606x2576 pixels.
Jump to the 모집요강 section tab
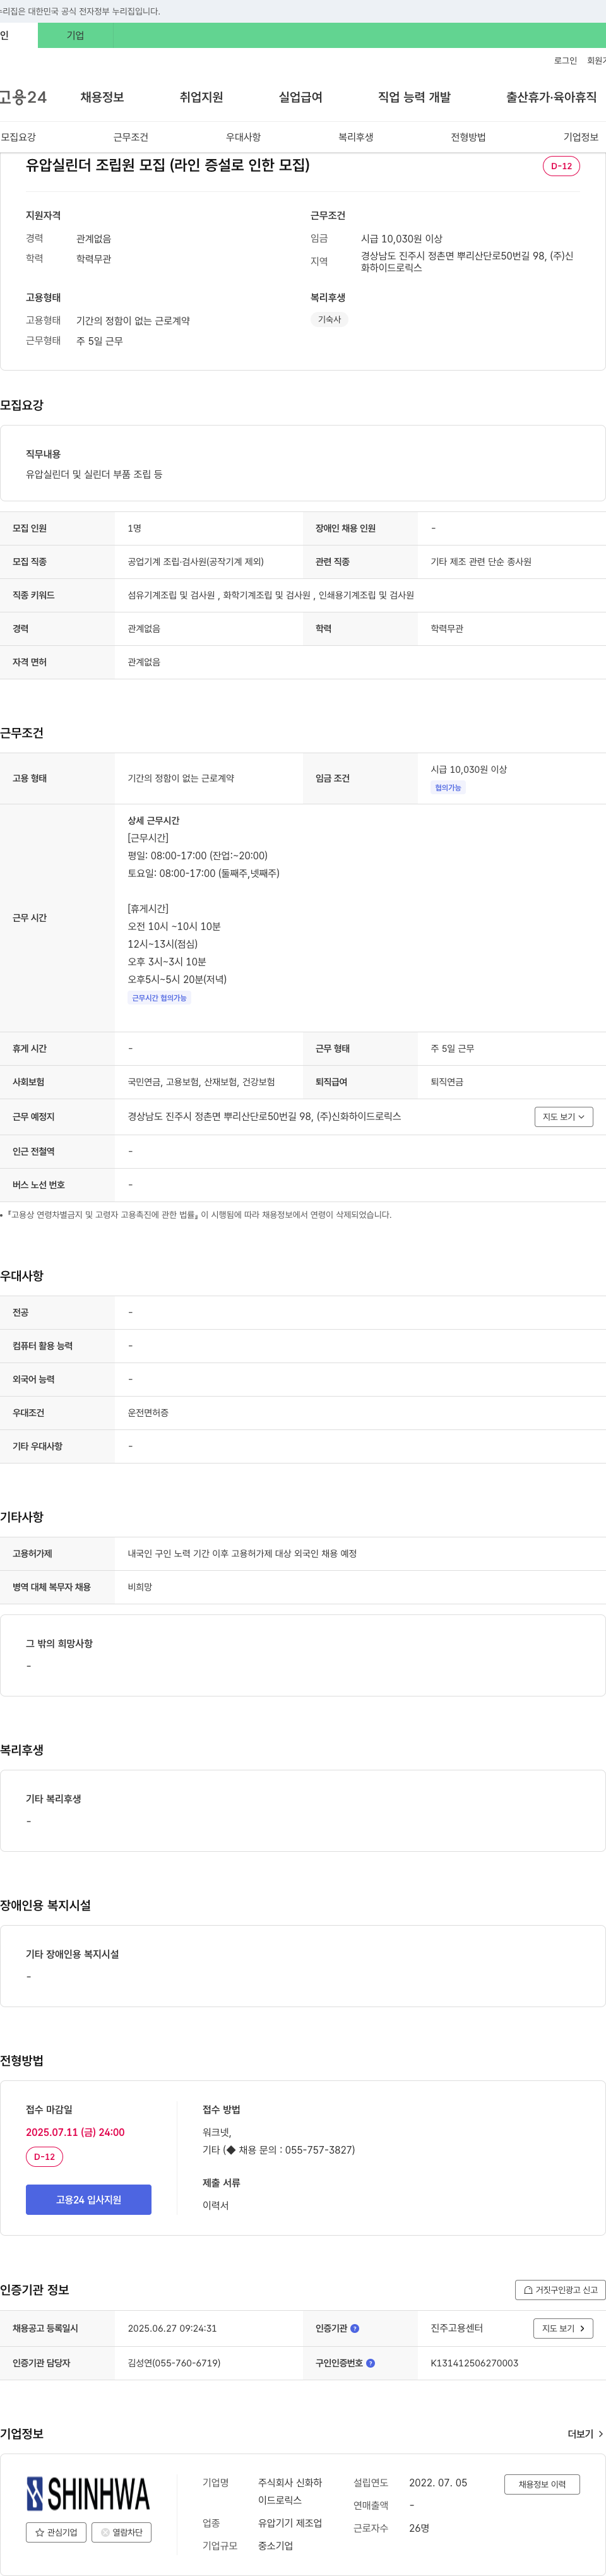point(18,137)
